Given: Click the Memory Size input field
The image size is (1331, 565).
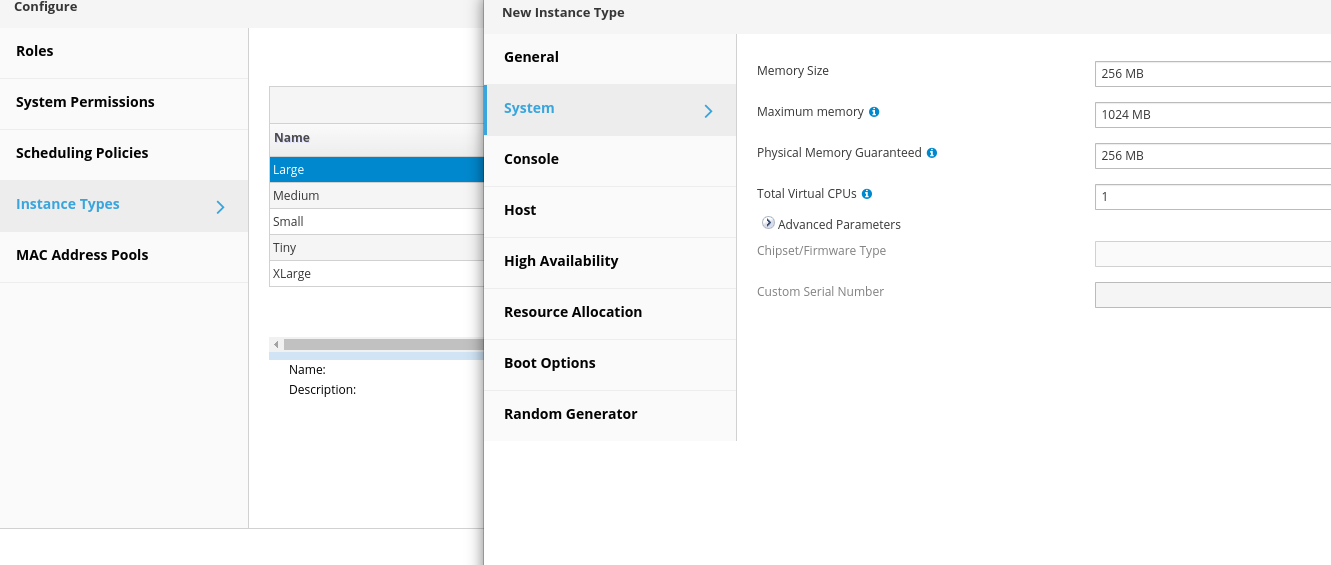Looking at the screenshot, I should [1212, 74].
